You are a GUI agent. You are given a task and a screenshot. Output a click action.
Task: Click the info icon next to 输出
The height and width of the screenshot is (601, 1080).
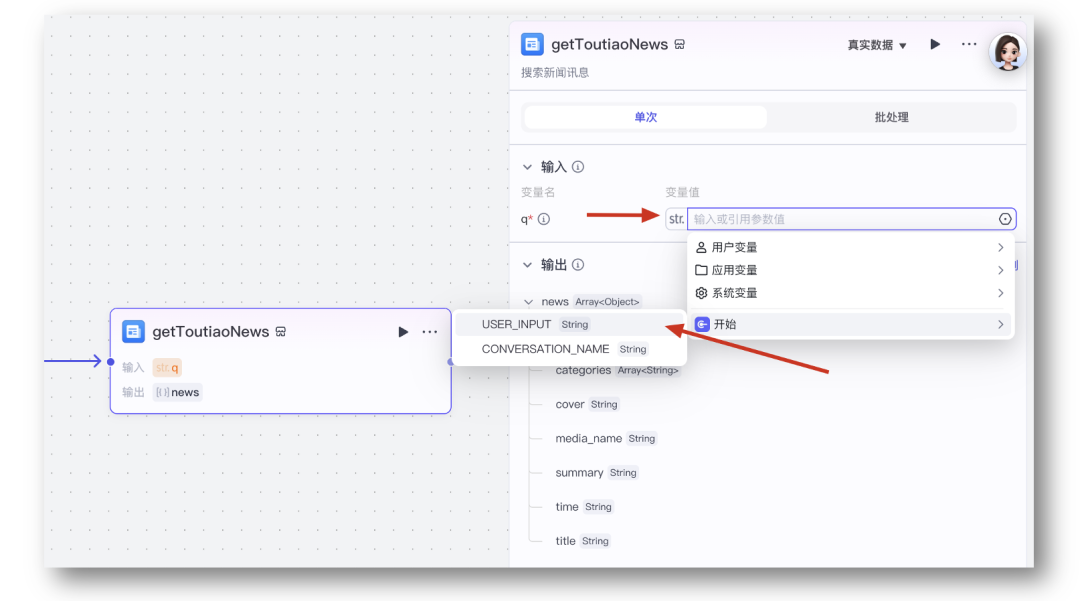[x=578, y=265]
